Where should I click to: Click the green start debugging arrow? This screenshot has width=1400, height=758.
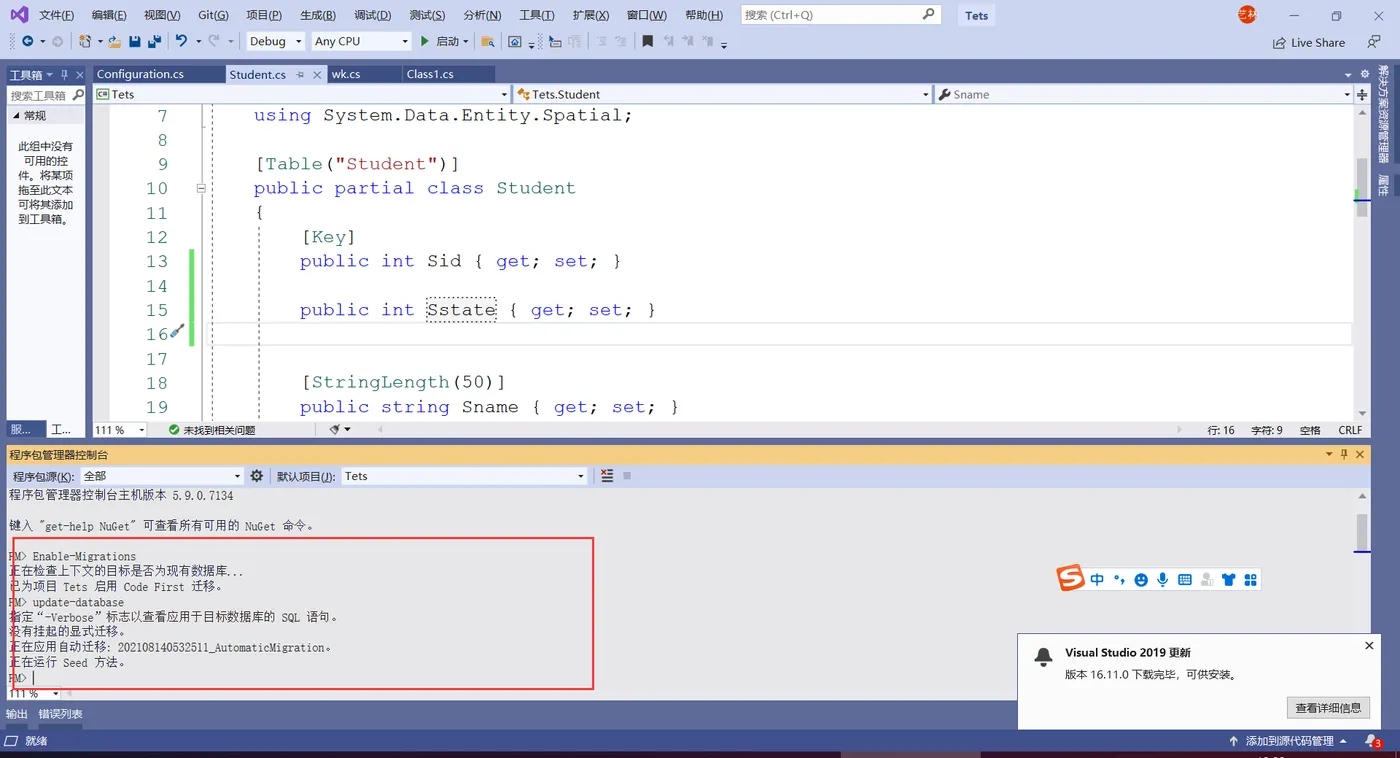[x=425, y=41]
